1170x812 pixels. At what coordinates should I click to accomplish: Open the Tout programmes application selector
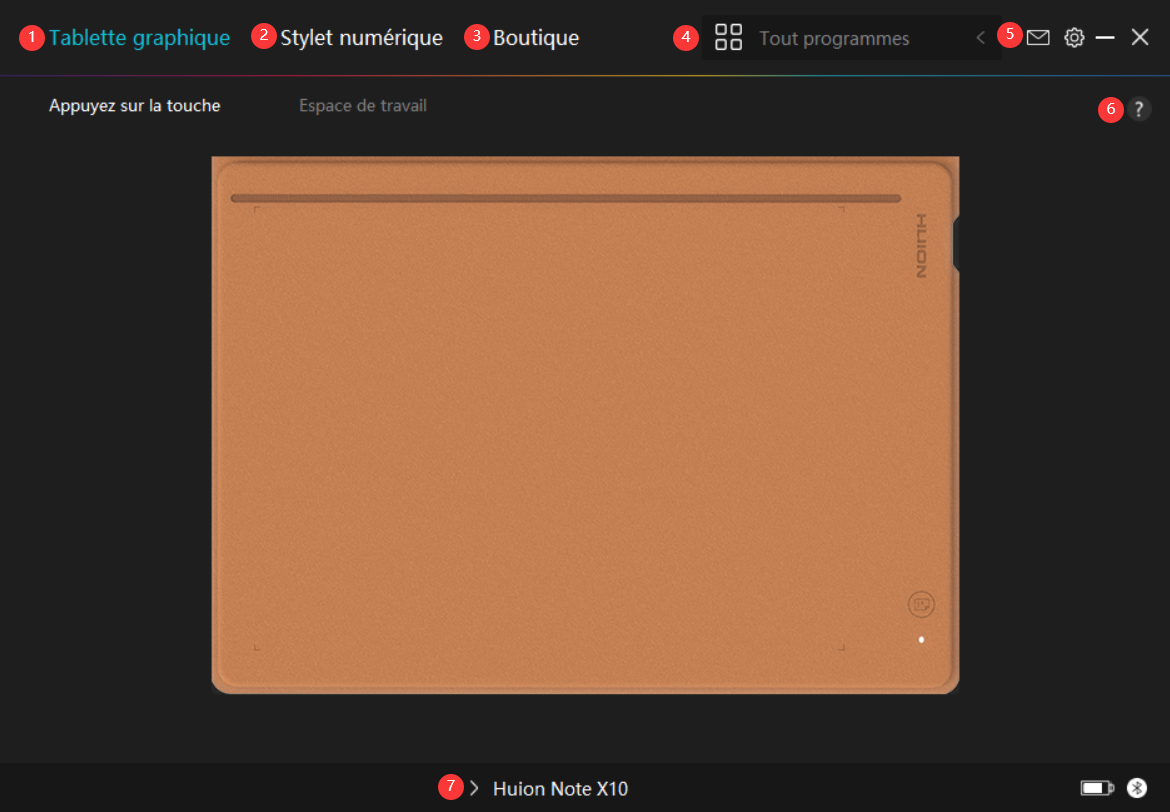click(x=834, y=37)
